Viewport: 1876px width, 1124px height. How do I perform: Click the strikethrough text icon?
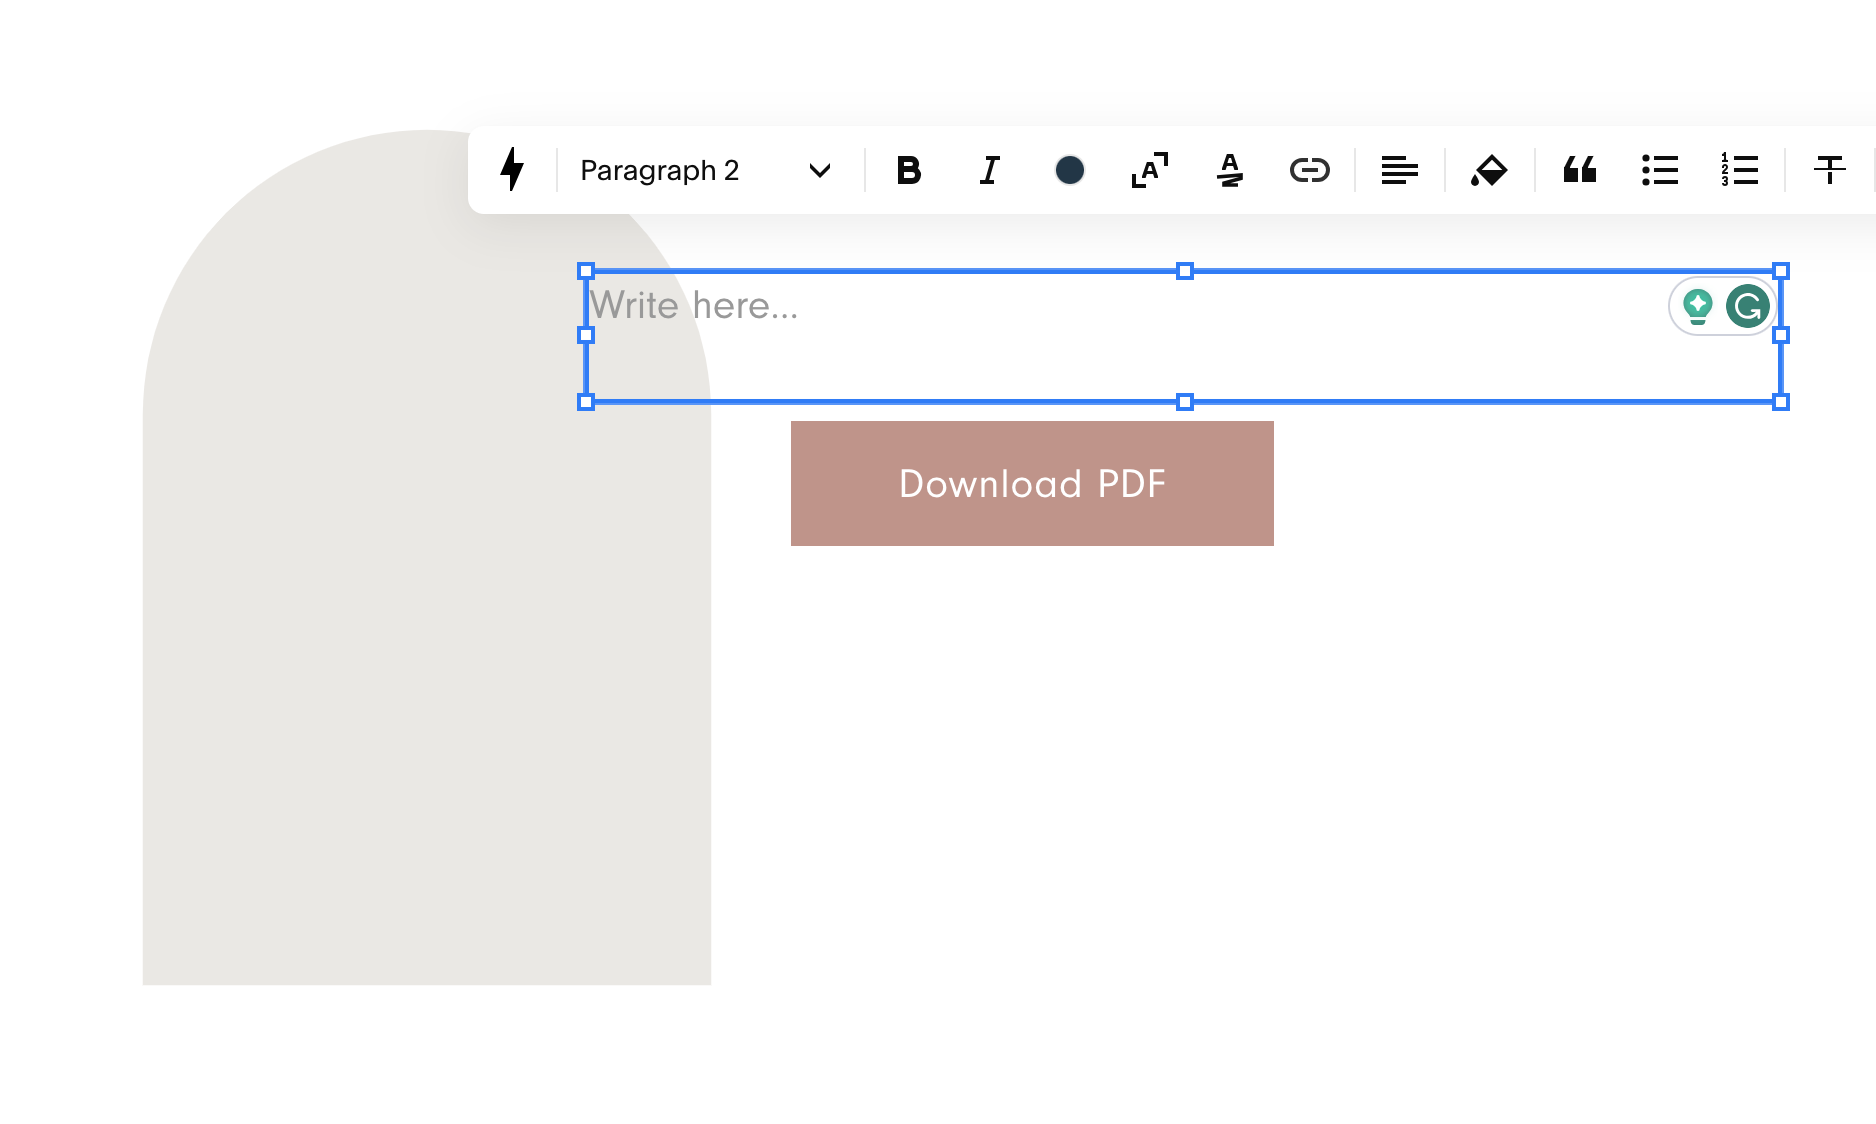point(1830,170)
